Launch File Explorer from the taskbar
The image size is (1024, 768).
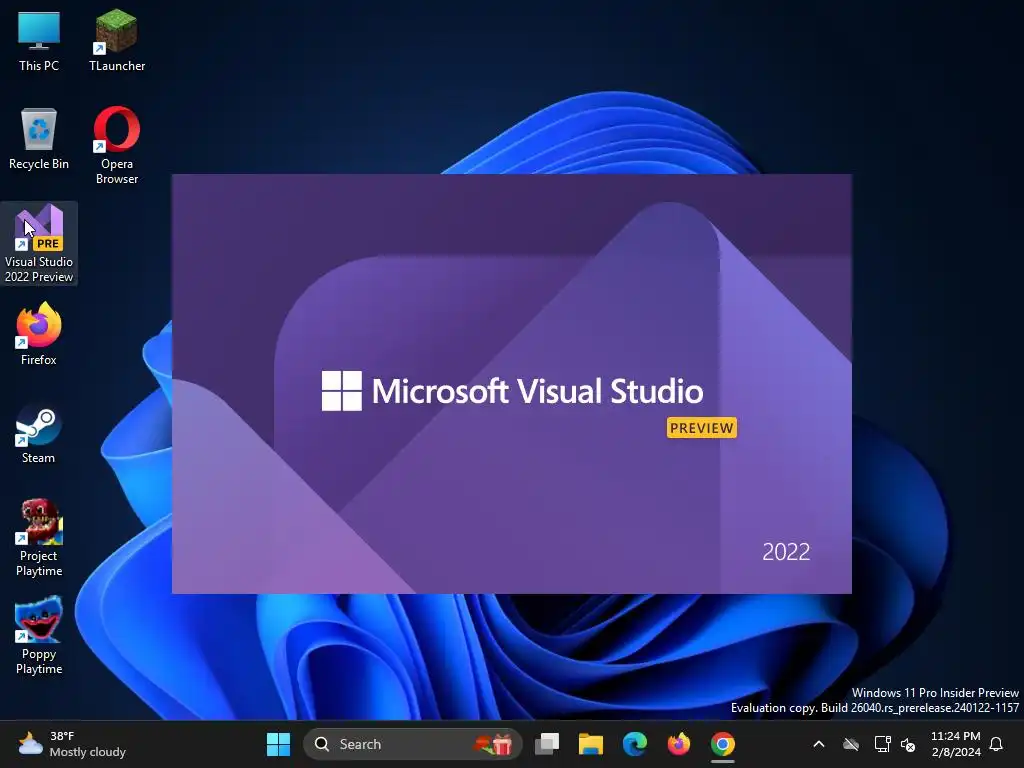[590, 744]
